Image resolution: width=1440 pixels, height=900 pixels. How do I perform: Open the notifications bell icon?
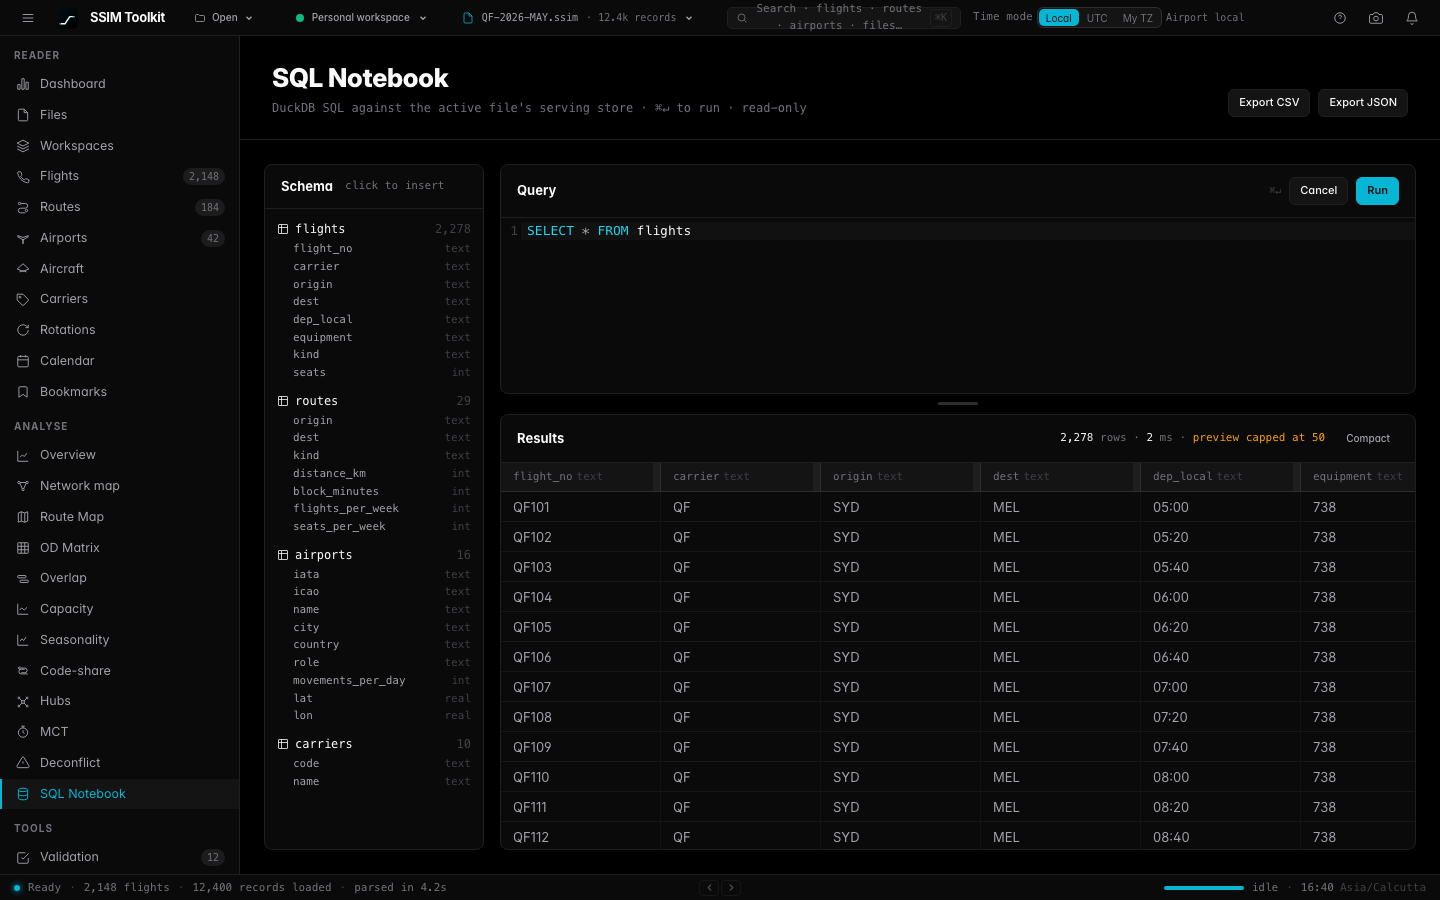click(x=1412, y=18)
